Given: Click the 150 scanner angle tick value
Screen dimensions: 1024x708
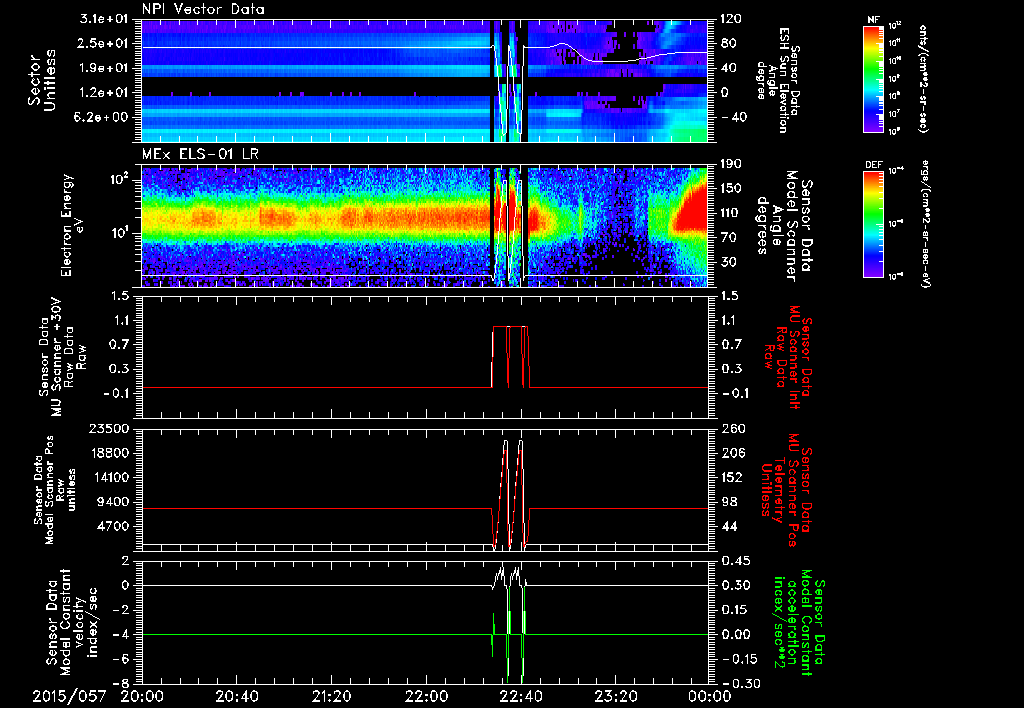Looking at the screenshot, I should click(x=731, y=189).
